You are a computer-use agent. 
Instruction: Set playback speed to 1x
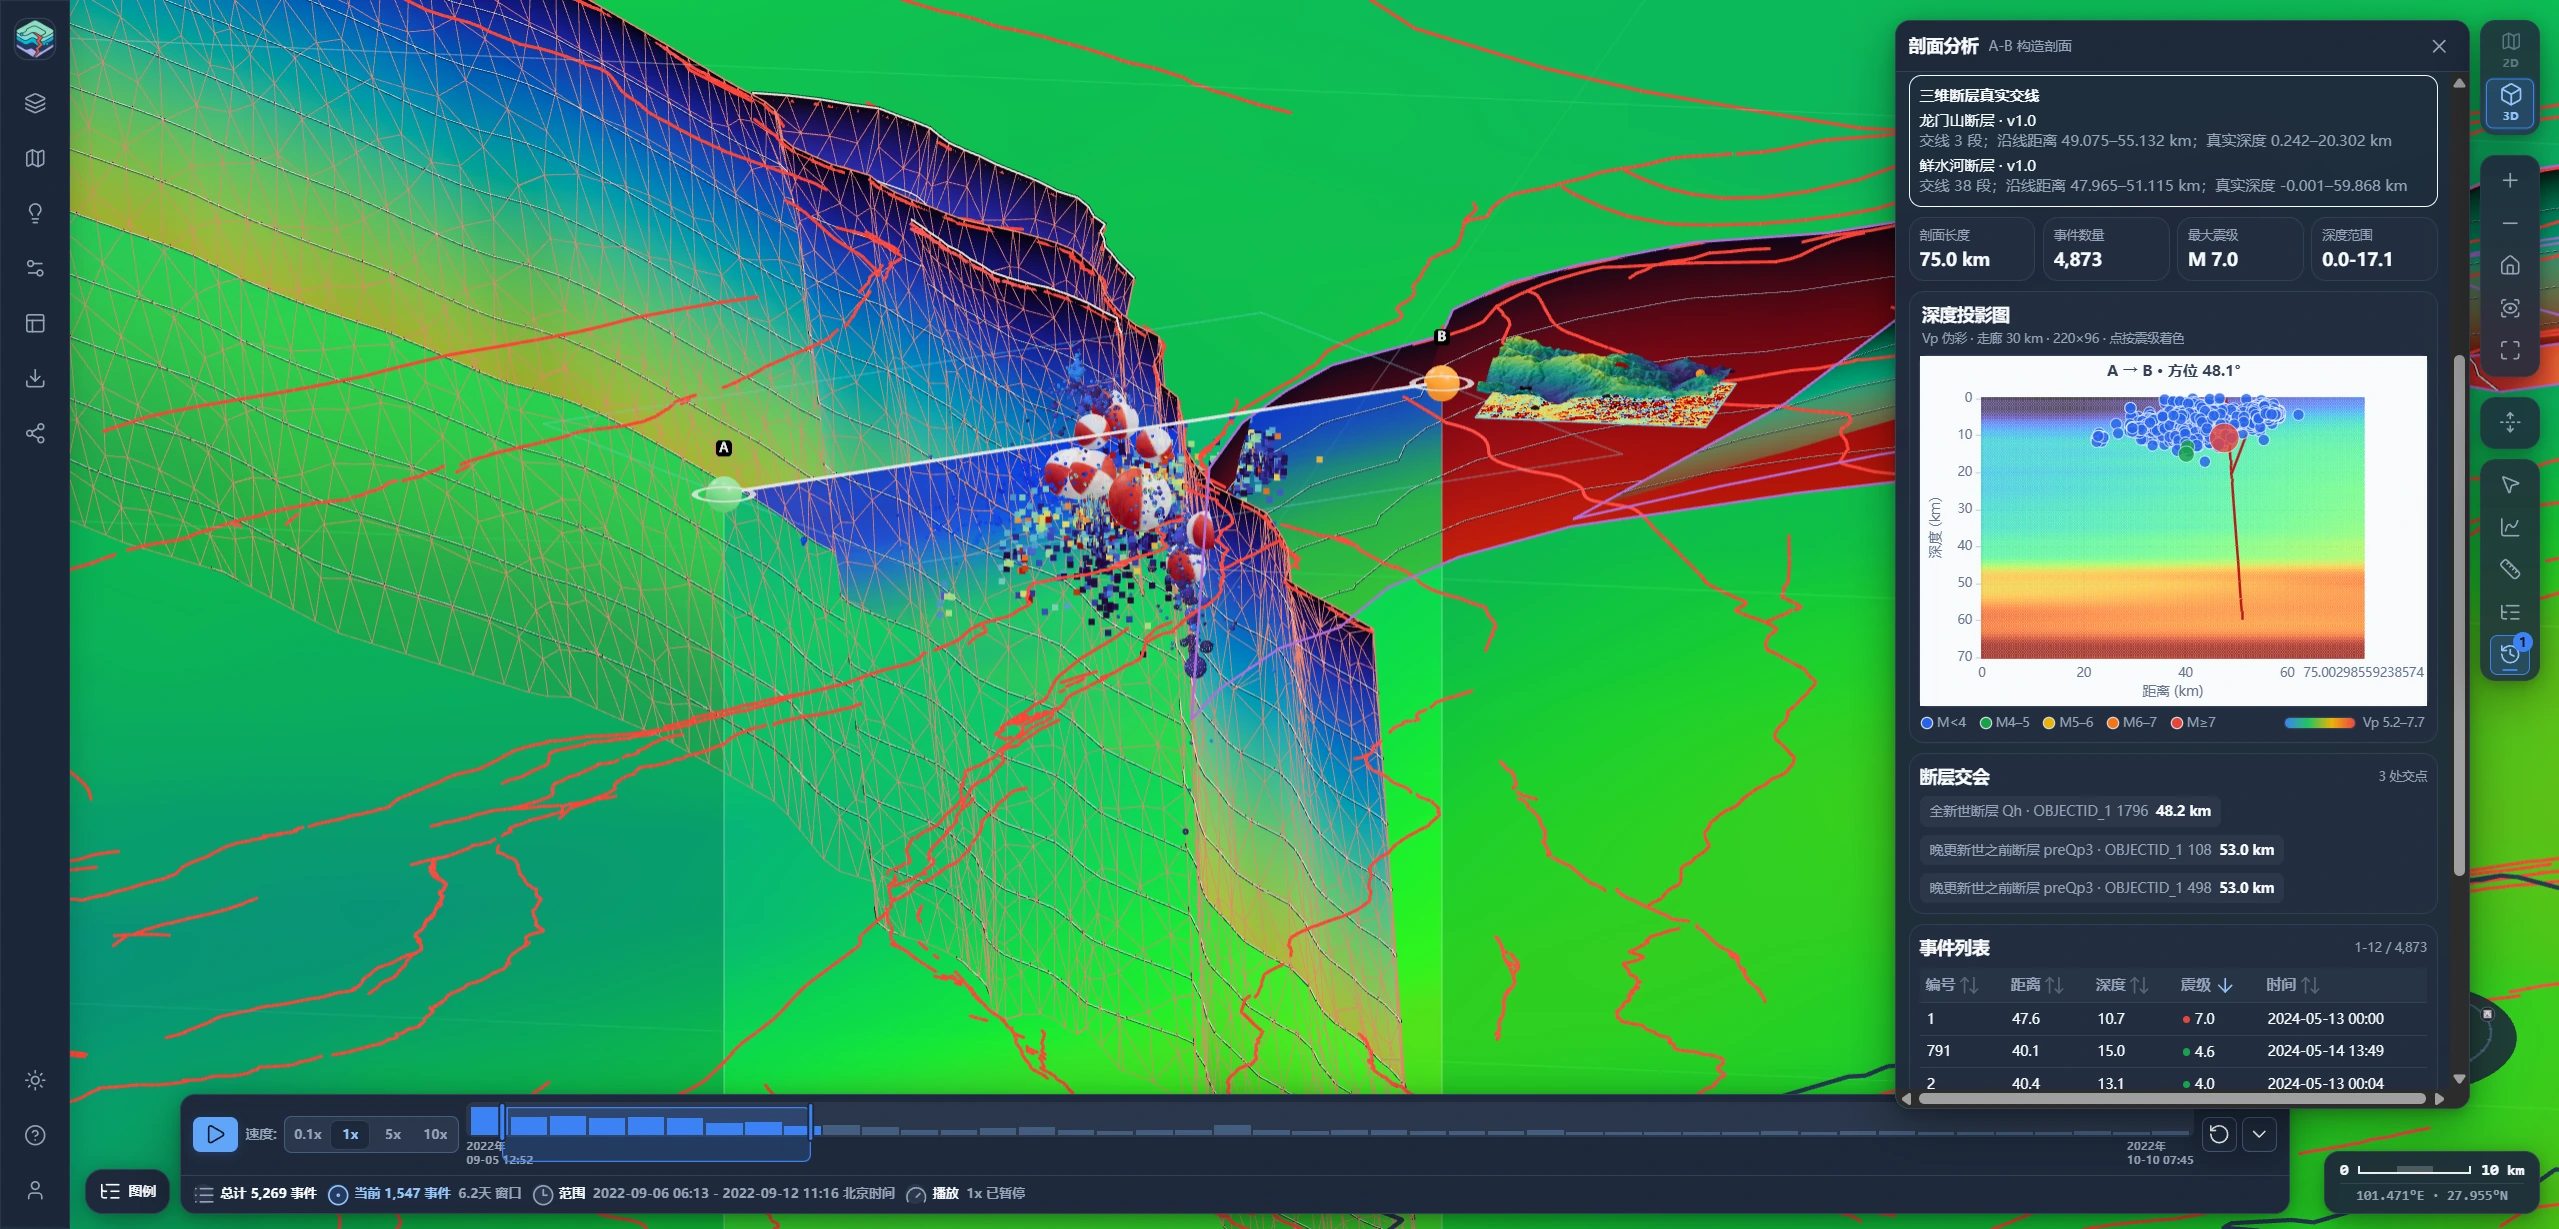click(350, 1134)
